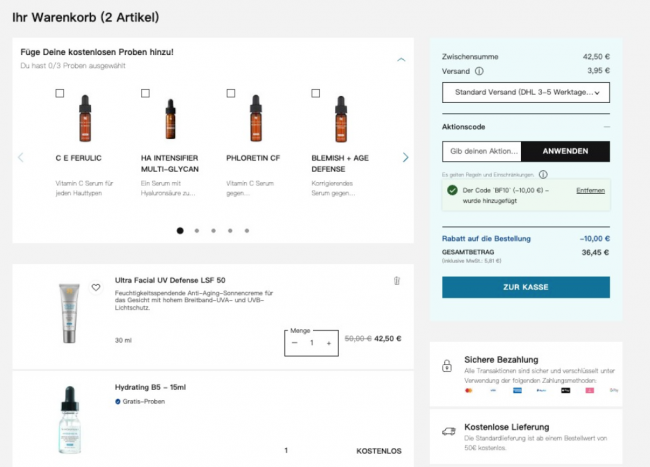Go to the second carousel page dot
Image resolution: width=650 pixels, height=467 pixels.
click(x=197, y=230)
